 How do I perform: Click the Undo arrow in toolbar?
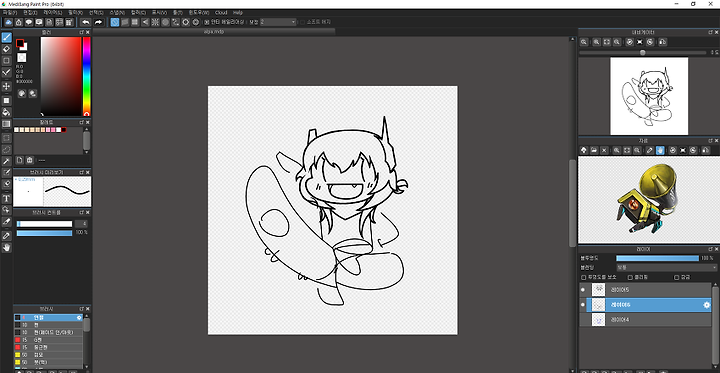pos(85,22)
